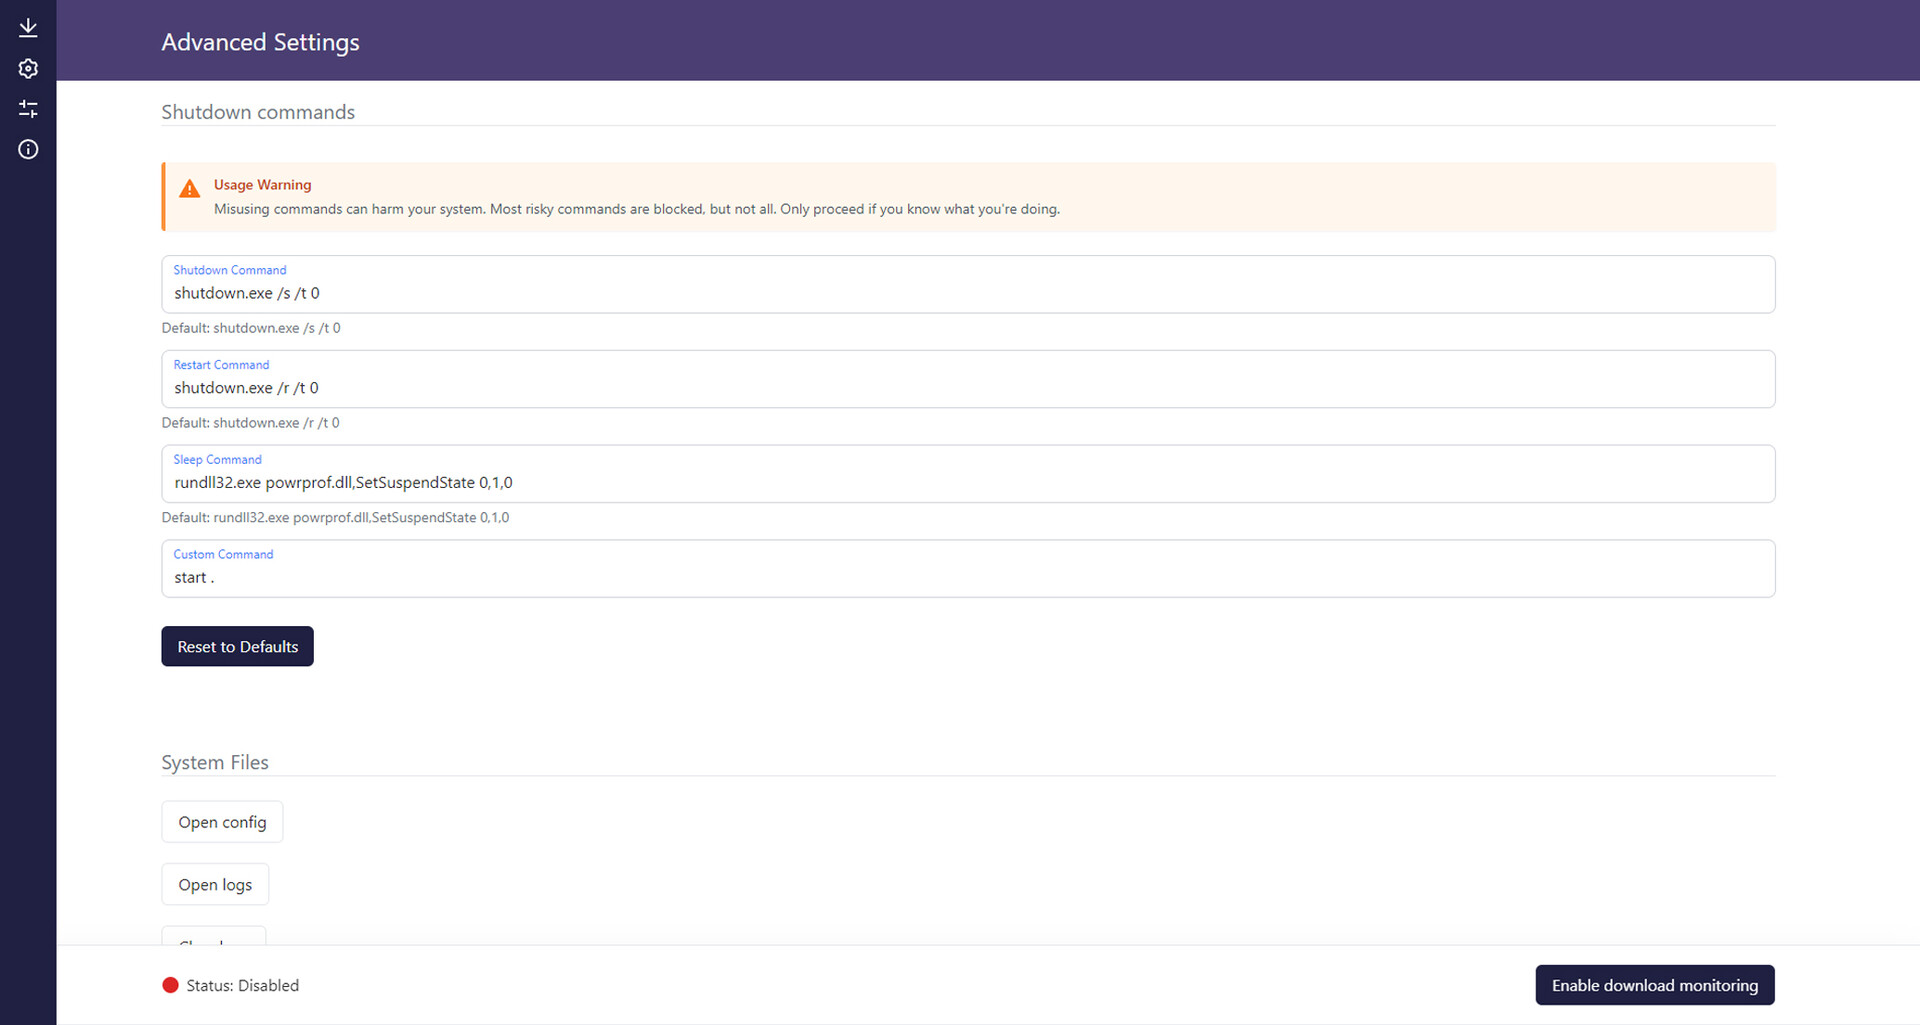Open the logs folder
Screen dimensions: 1920x1025
click(x=214, y=884)
